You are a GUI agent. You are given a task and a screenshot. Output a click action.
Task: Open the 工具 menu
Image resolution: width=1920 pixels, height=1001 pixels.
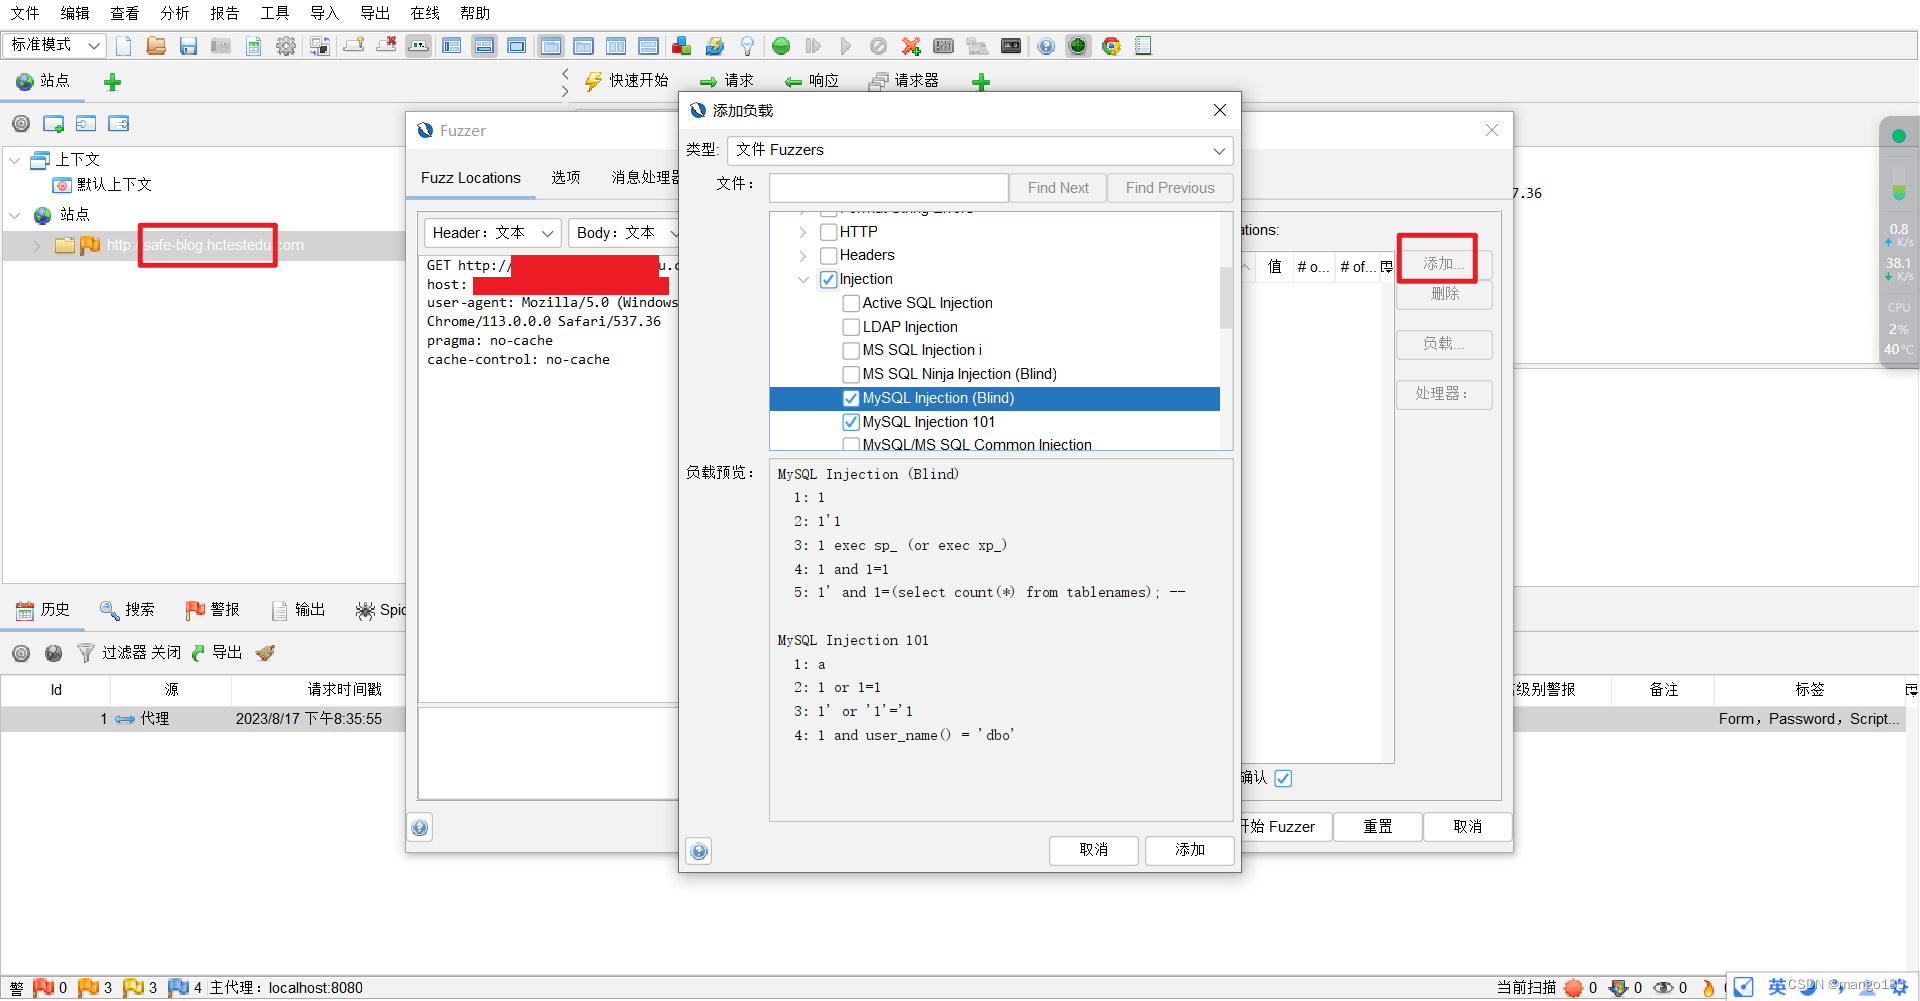(x=275, y=13)
